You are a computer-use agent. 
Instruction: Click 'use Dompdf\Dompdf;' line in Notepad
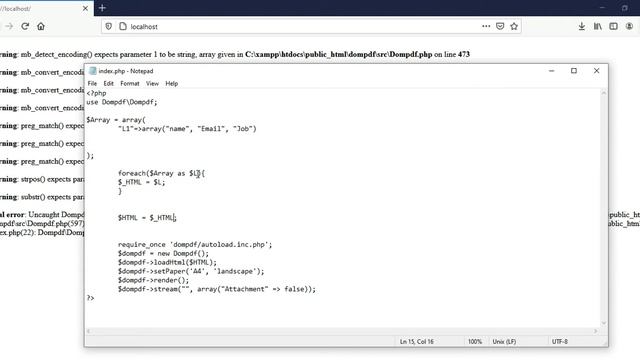click(x=122, y=102)
